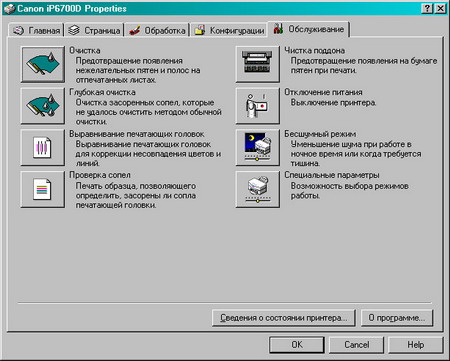
Task: Confirm with the OK button
Action: 297,345
